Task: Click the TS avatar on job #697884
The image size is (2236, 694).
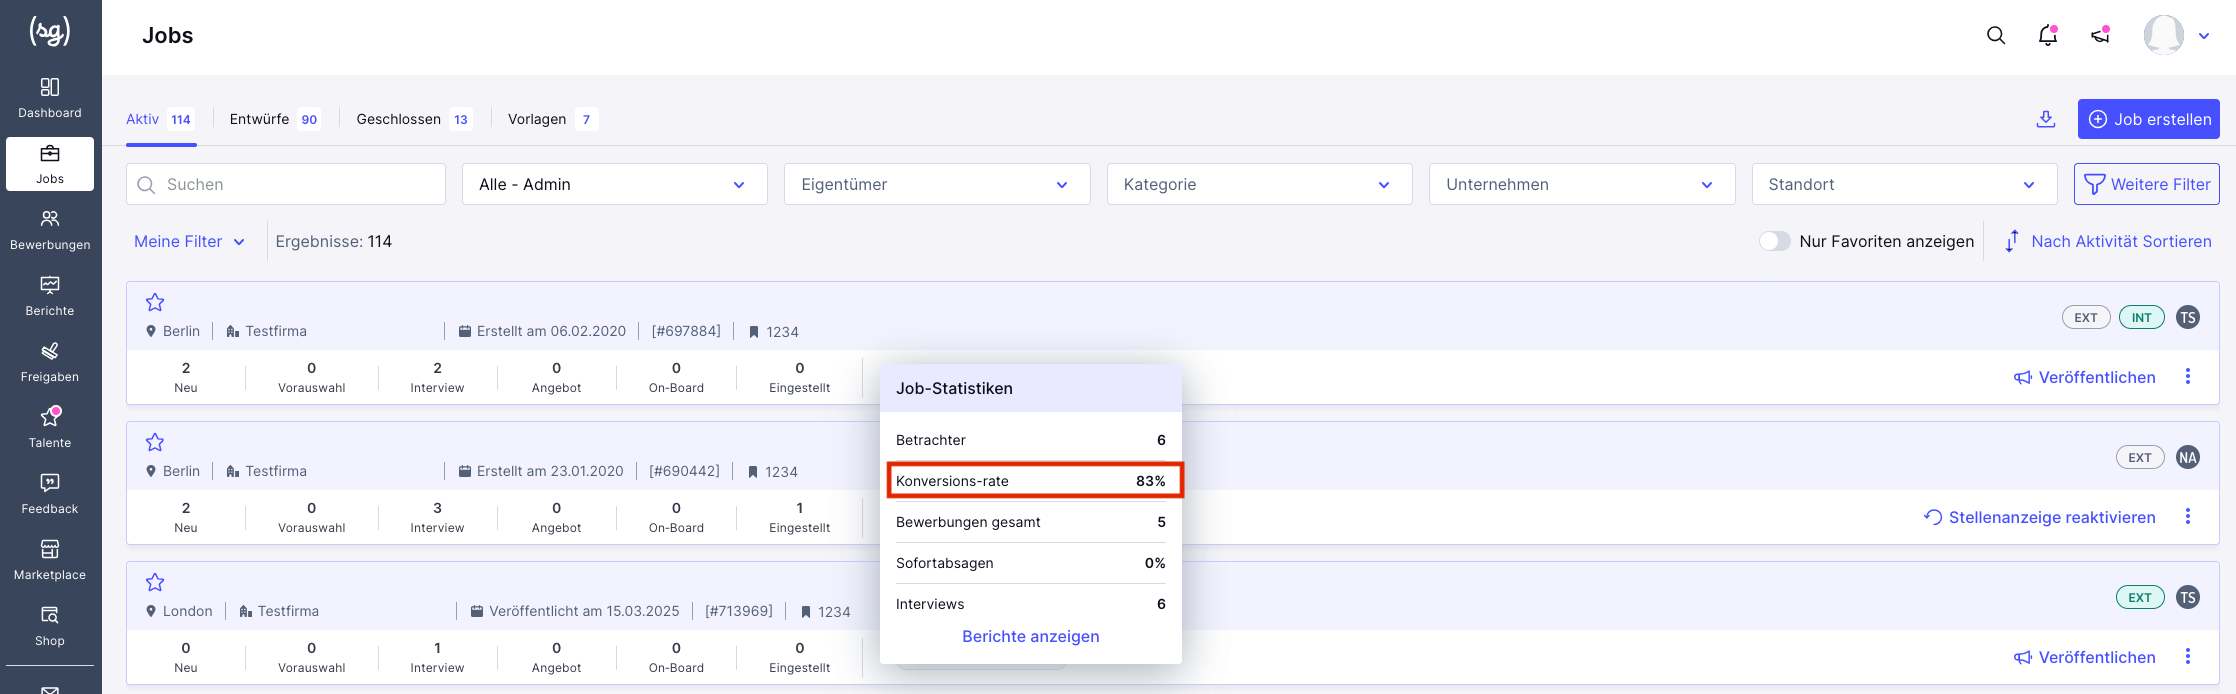Action: tap(2188, 317)
